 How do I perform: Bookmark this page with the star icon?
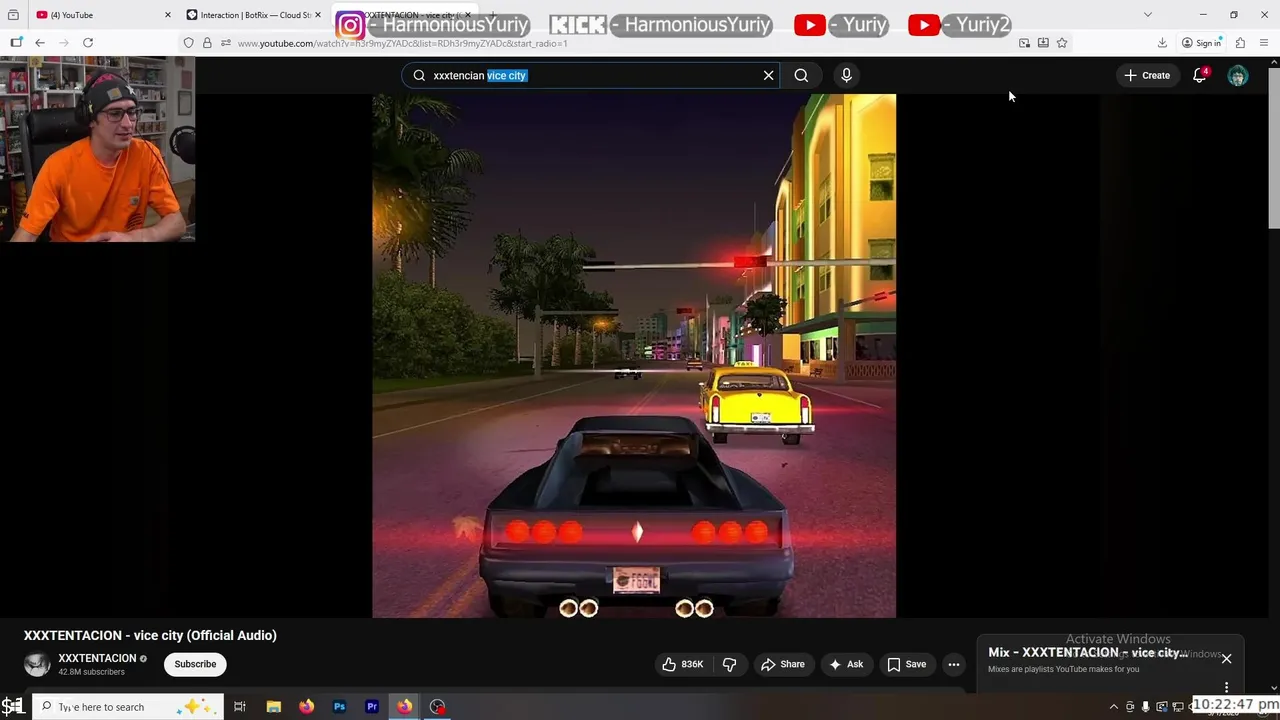tap(1062, 43)
